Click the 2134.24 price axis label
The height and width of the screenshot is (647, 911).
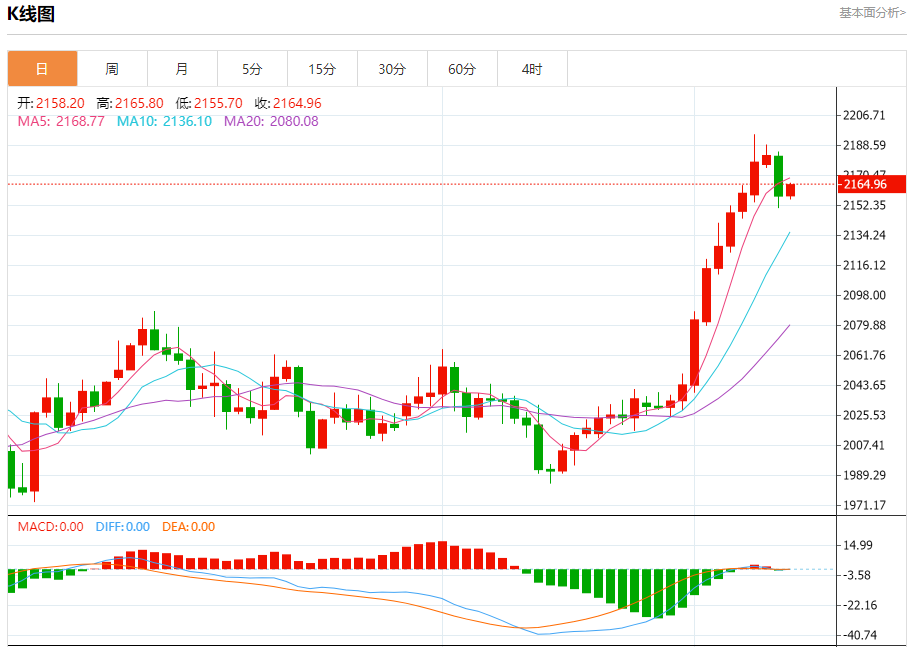(865, 235)
